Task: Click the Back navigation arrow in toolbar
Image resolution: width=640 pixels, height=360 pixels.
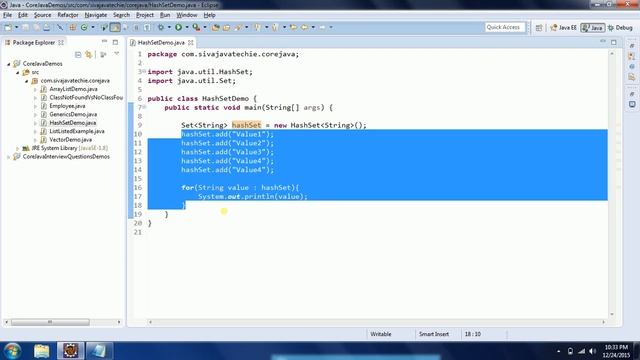Action: (x=304, y=27)
